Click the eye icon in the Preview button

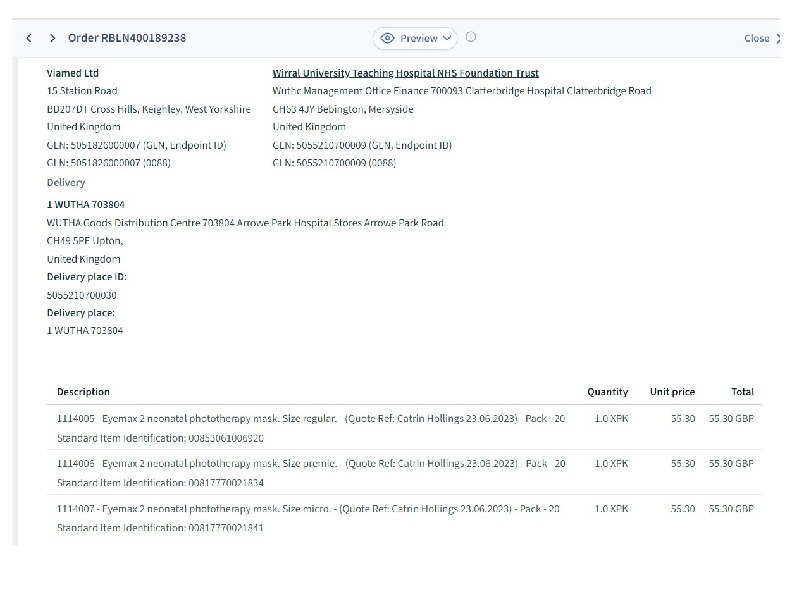point(388,38)
